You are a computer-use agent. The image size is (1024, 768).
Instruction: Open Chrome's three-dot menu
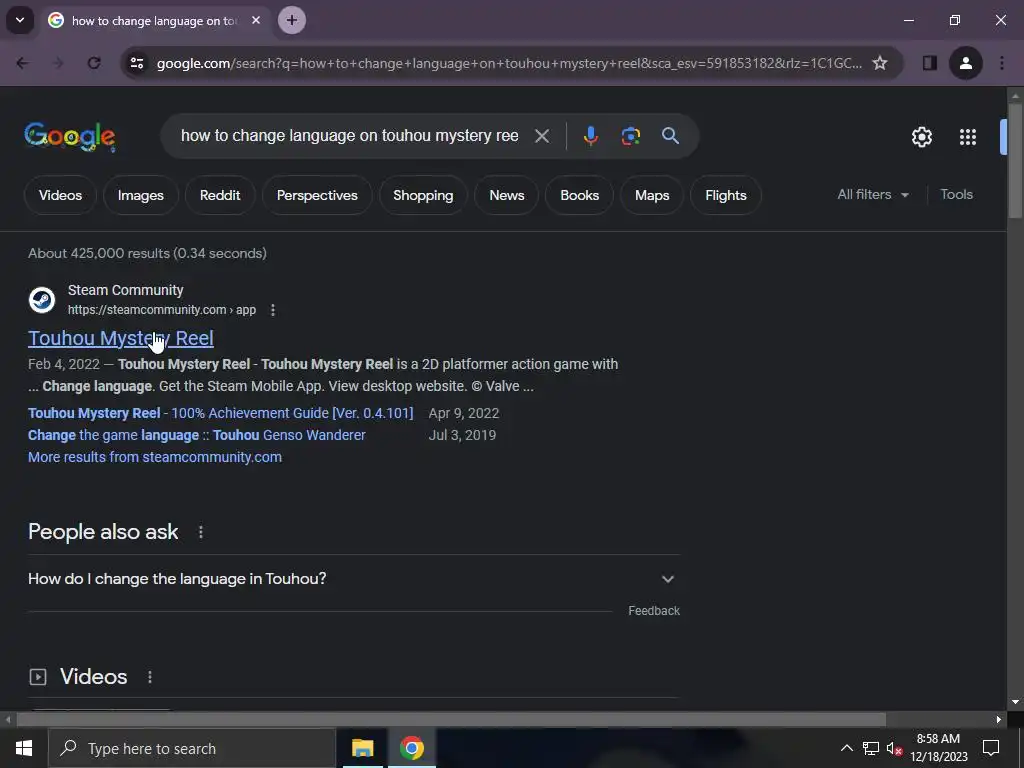pyautogui.click(x=1002, y=63)
